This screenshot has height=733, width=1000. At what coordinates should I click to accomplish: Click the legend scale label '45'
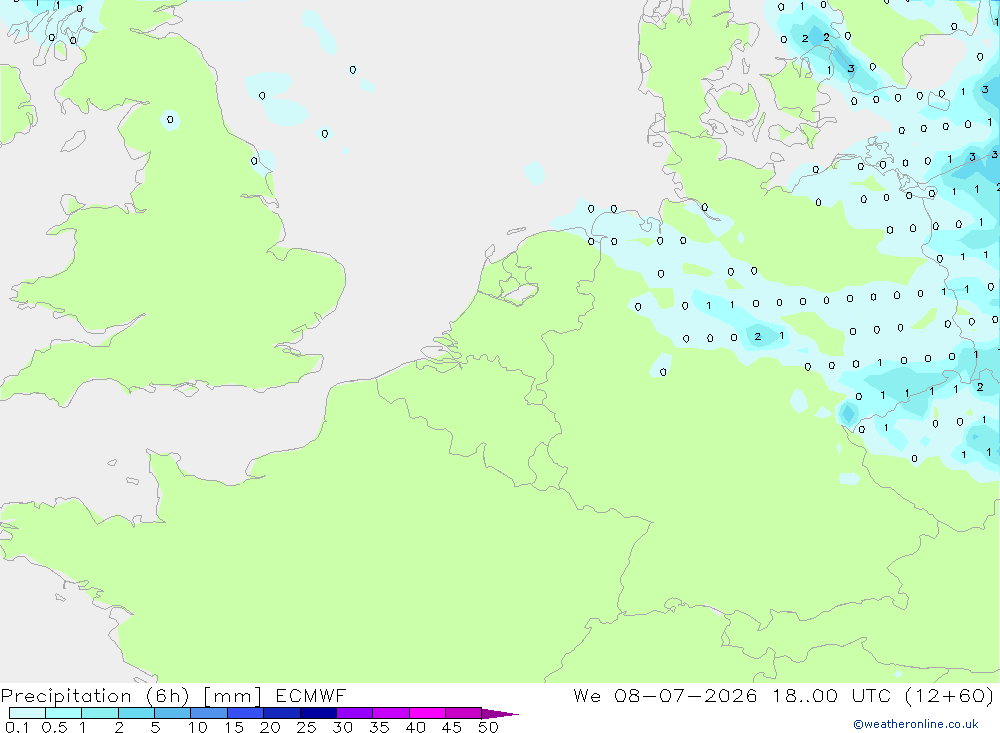[452, 727]
